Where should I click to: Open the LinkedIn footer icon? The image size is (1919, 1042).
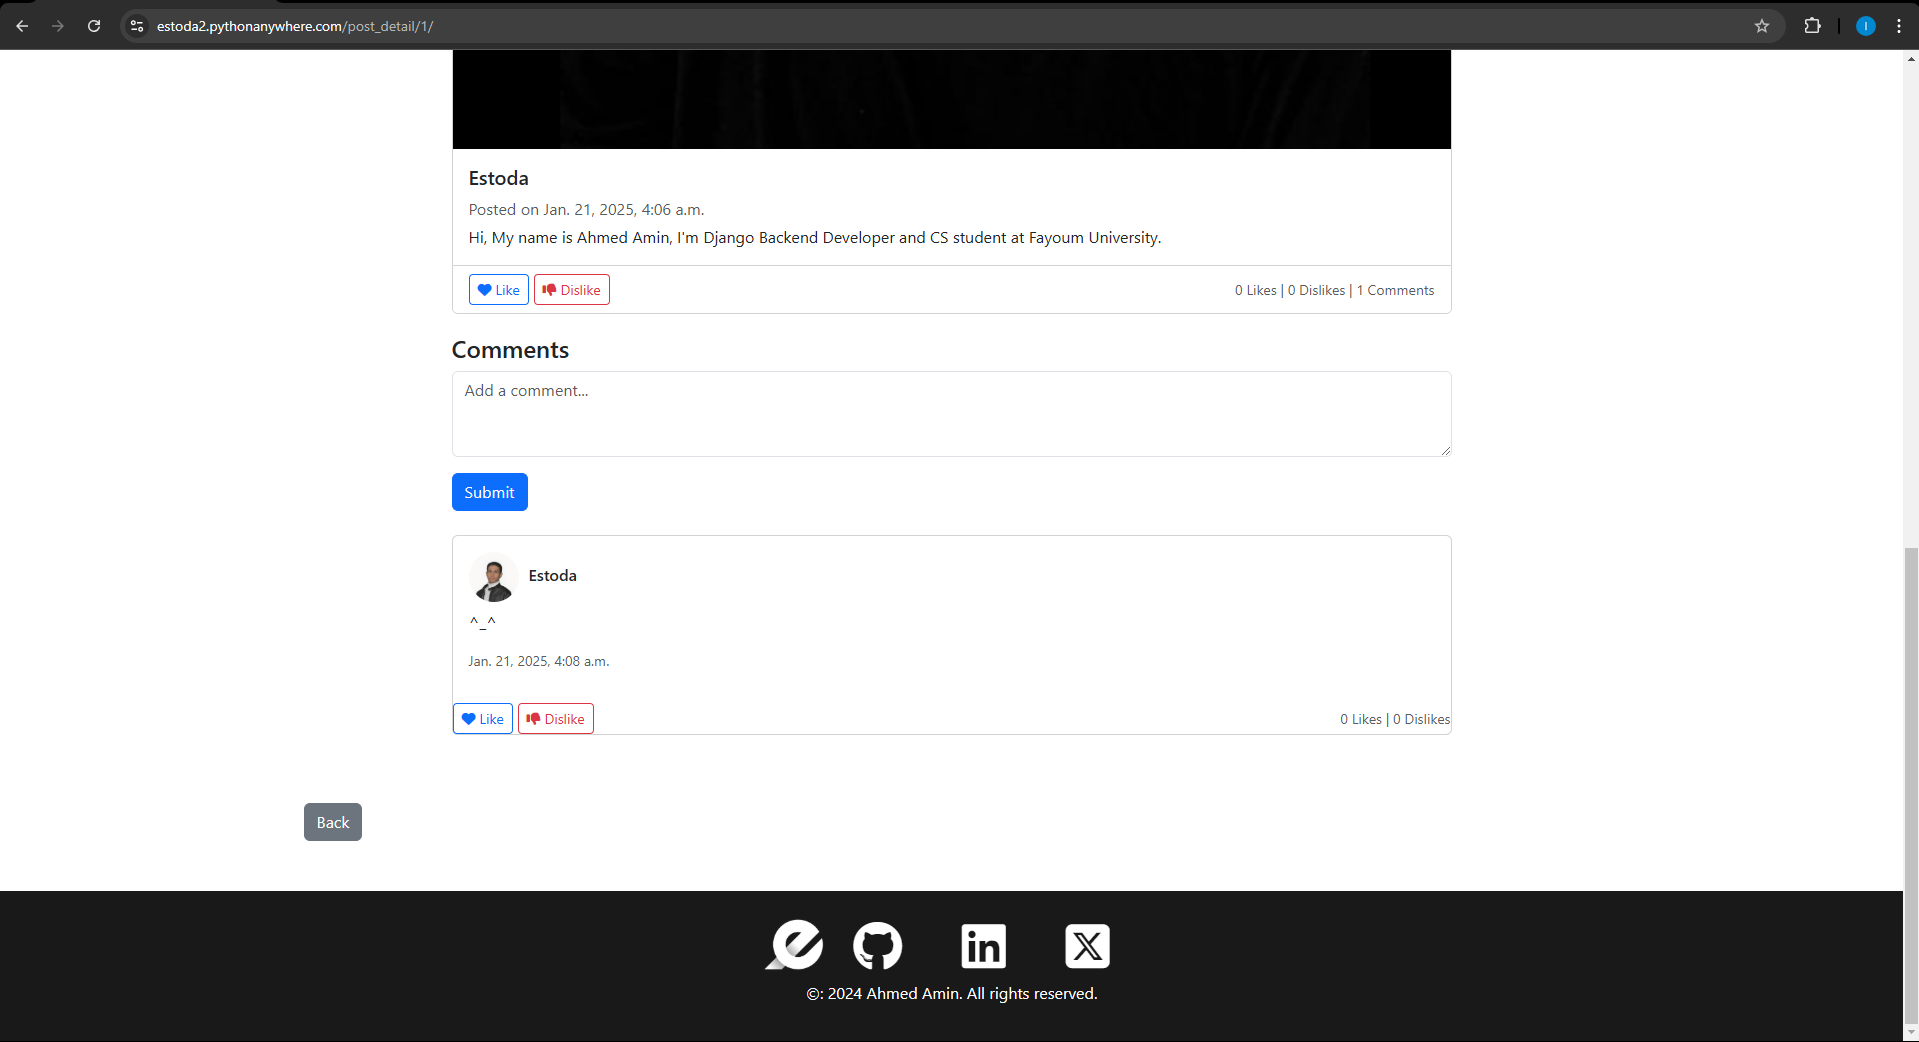pos(983,946)
